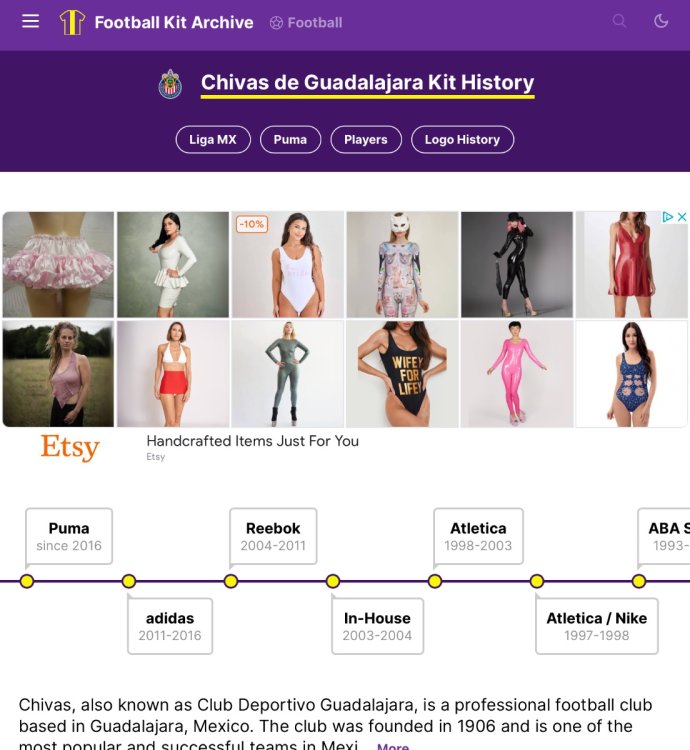
Task: Open the hamburger navigation menu
Action: pos(30,21)
